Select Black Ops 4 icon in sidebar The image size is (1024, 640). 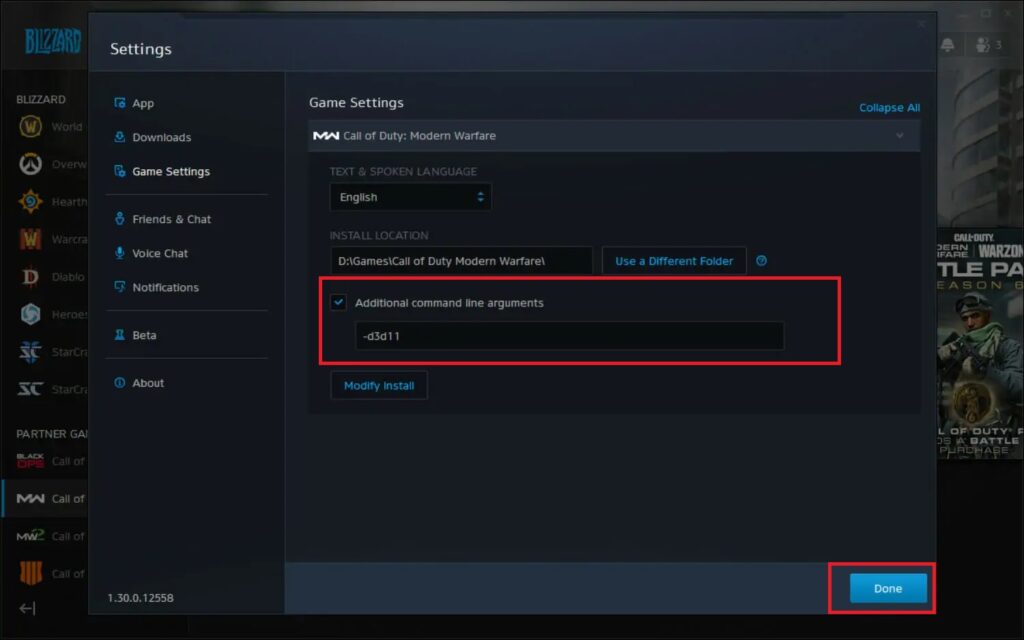[30, 573]
